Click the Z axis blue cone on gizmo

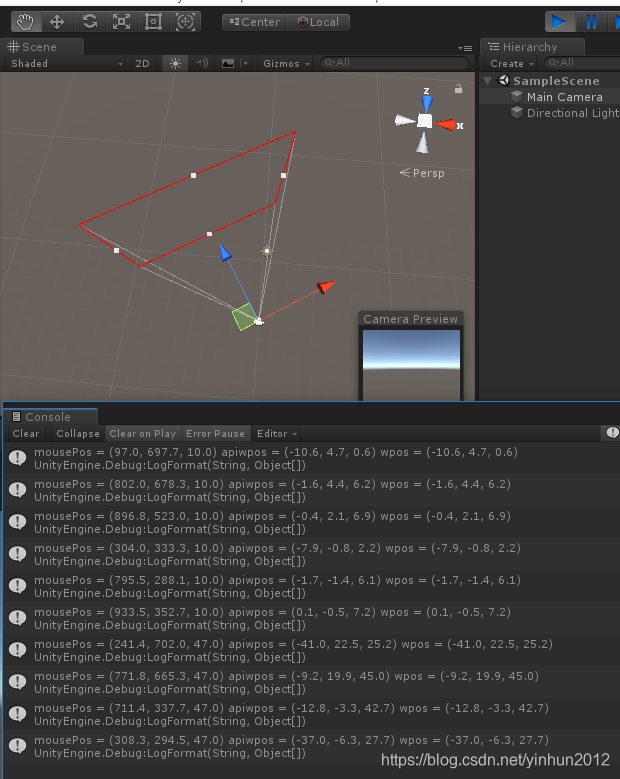427,102
